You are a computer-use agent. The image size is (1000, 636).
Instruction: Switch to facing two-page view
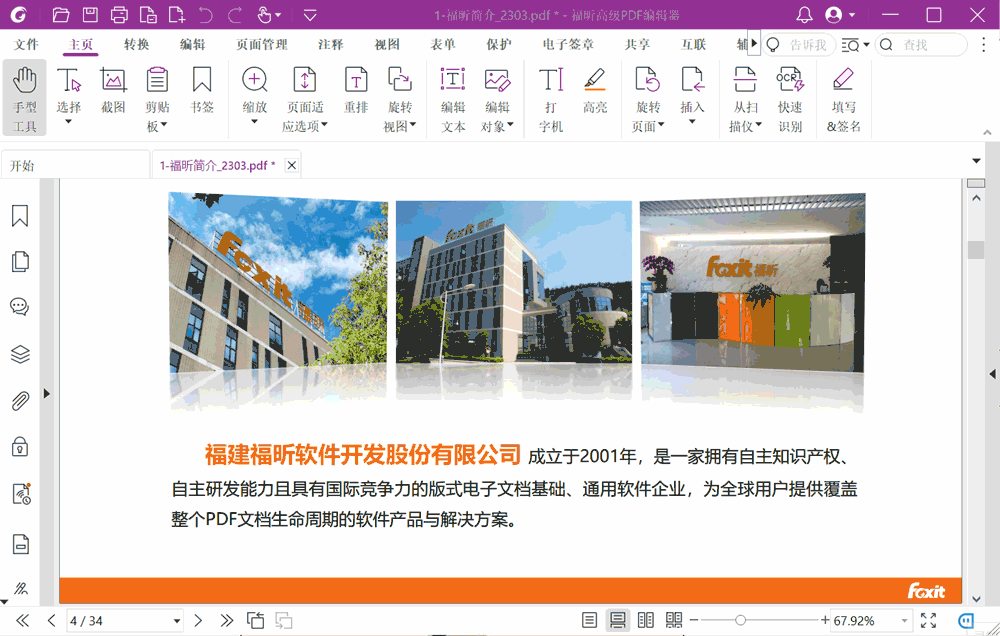point(645,620)
